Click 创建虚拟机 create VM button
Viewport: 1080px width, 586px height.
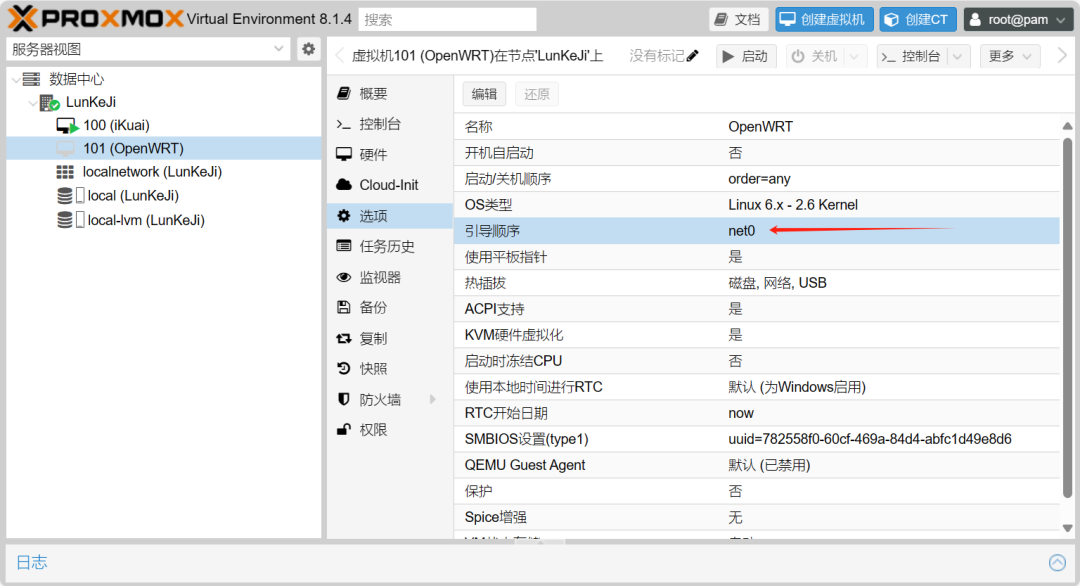coord(824,19)
